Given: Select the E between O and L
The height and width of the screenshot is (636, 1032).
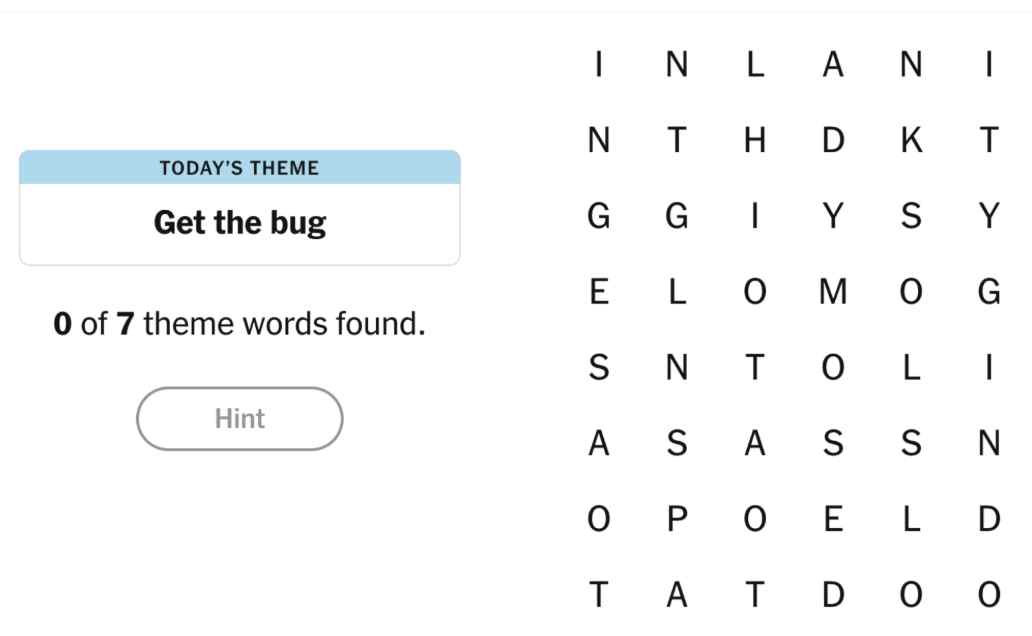Looking at the screenshot, I should tap(833, 519).
